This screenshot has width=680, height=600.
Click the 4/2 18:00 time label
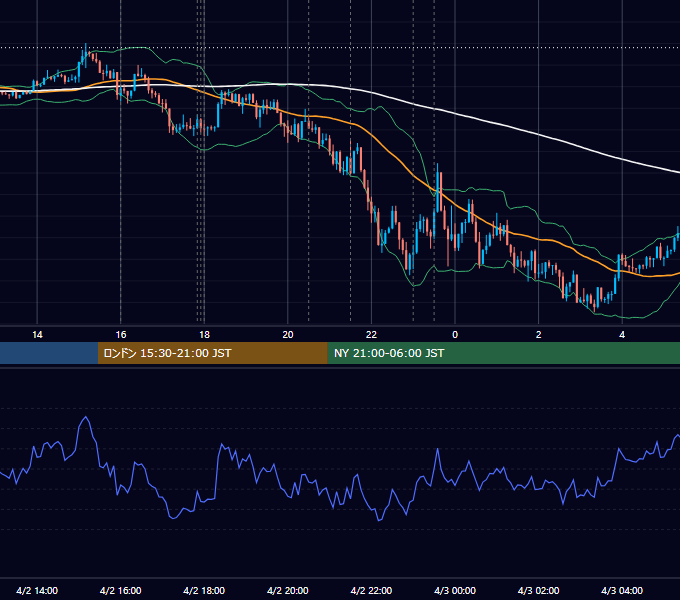pos(204,590)
